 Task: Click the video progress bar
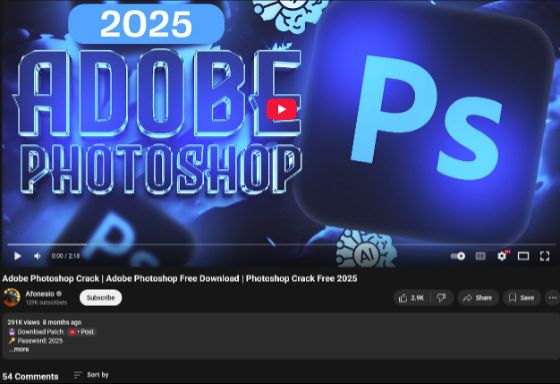click(281, 245)
